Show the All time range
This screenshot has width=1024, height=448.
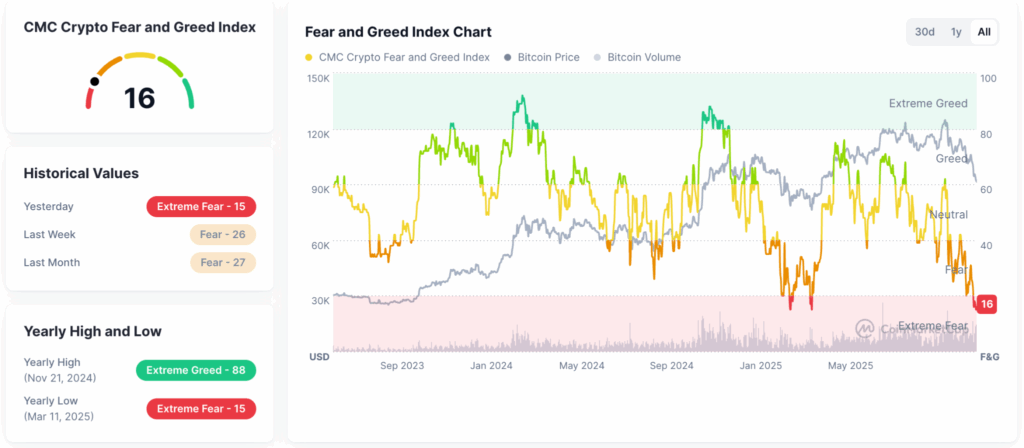(x=984, y=32)
